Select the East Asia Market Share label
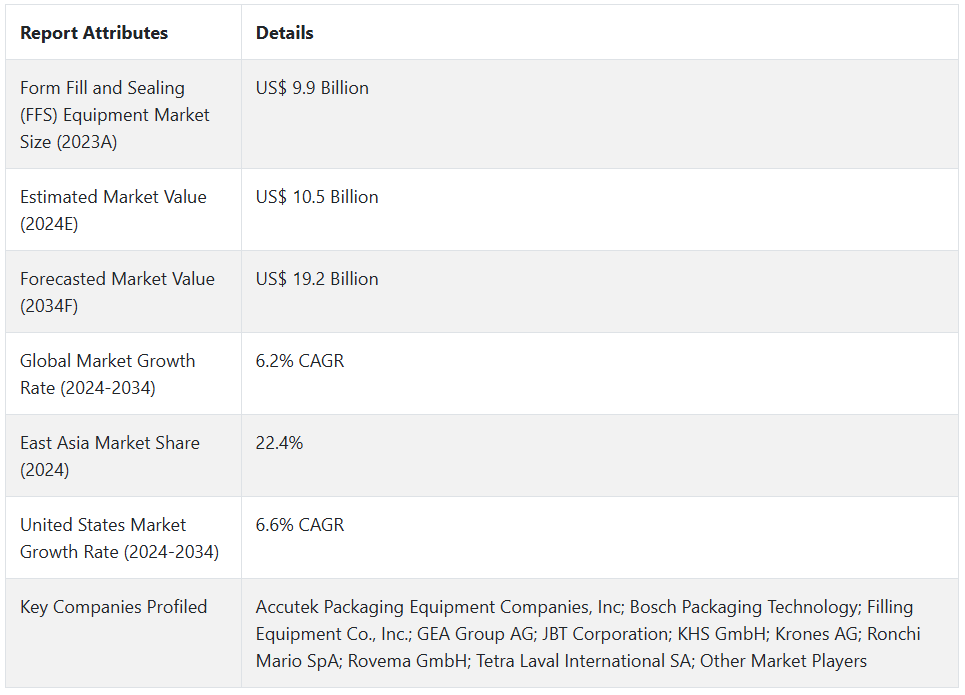The image size is (965, 695). click(110, 456)
